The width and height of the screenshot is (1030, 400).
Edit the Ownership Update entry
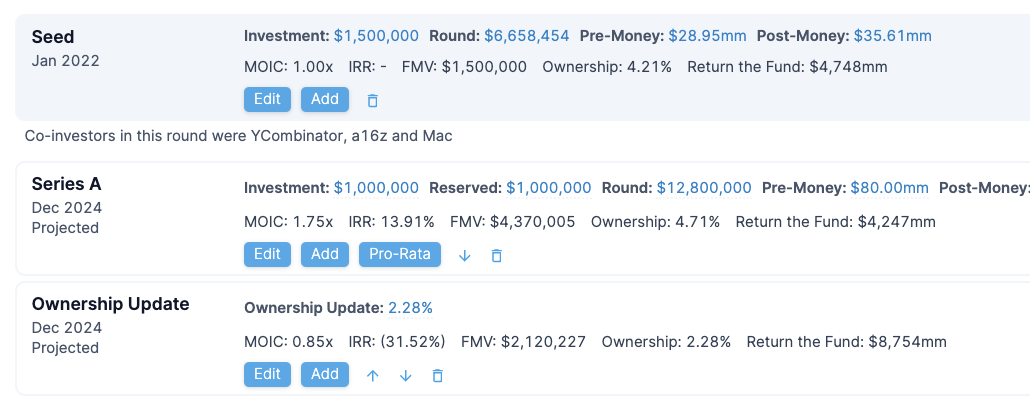pos(267,374)
